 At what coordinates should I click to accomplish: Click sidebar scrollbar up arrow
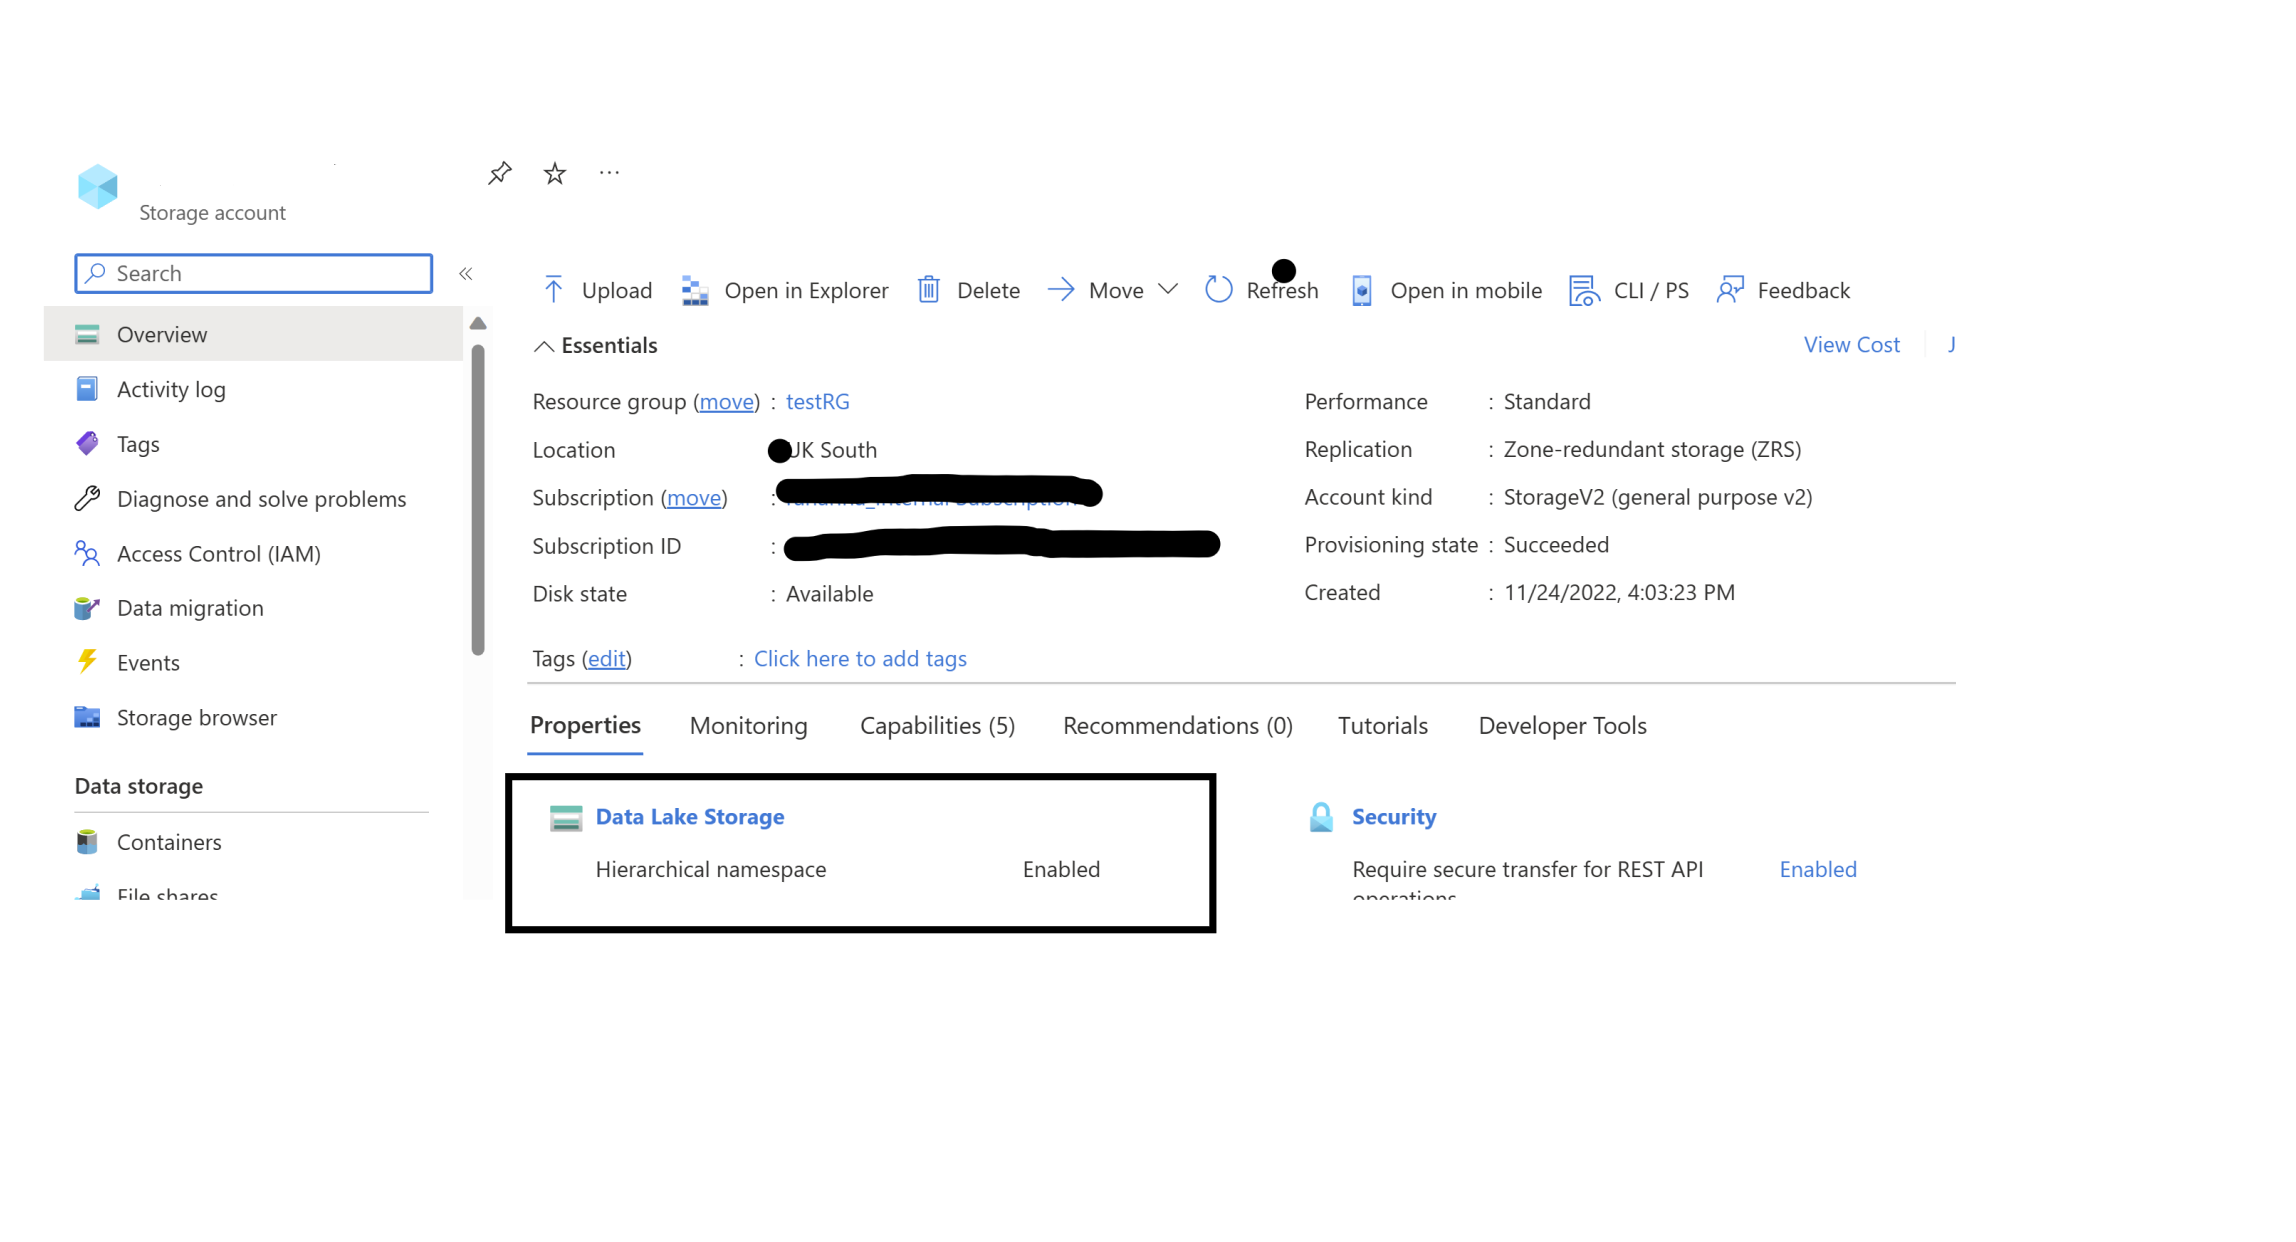[478, 323]
